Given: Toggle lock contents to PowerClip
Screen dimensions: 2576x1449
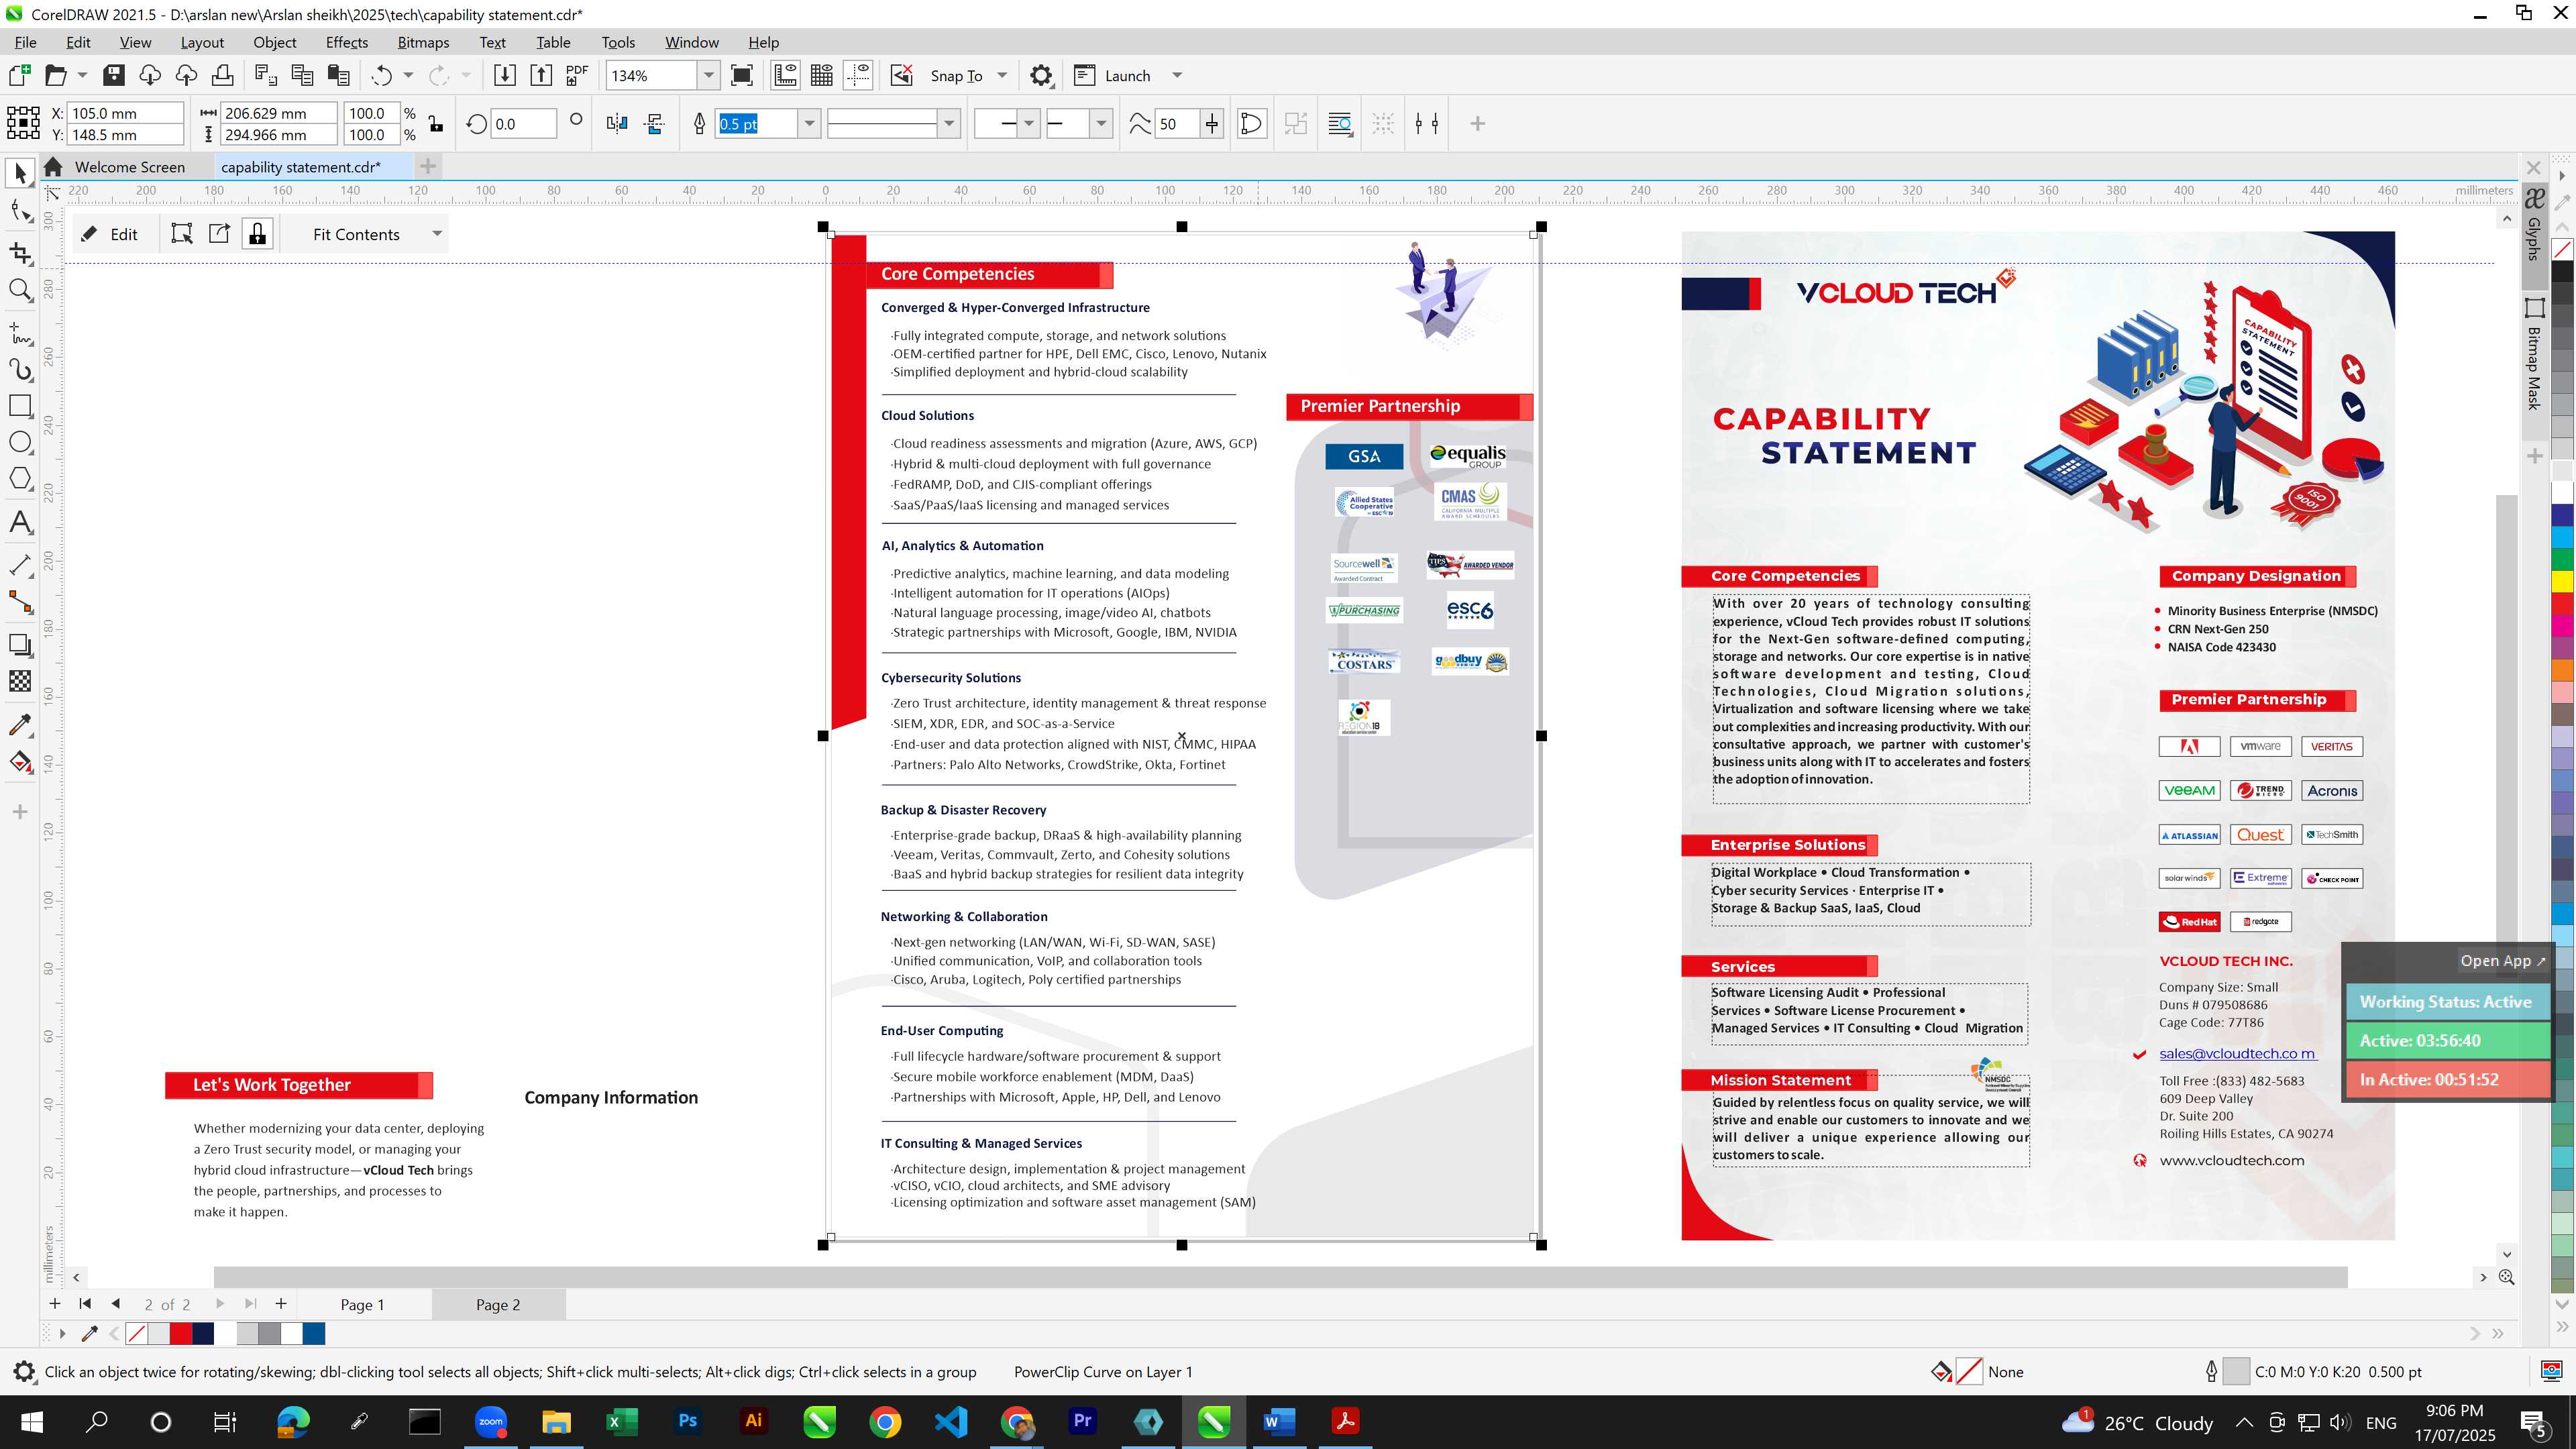Looking at the screenshot, I should 258,234.
